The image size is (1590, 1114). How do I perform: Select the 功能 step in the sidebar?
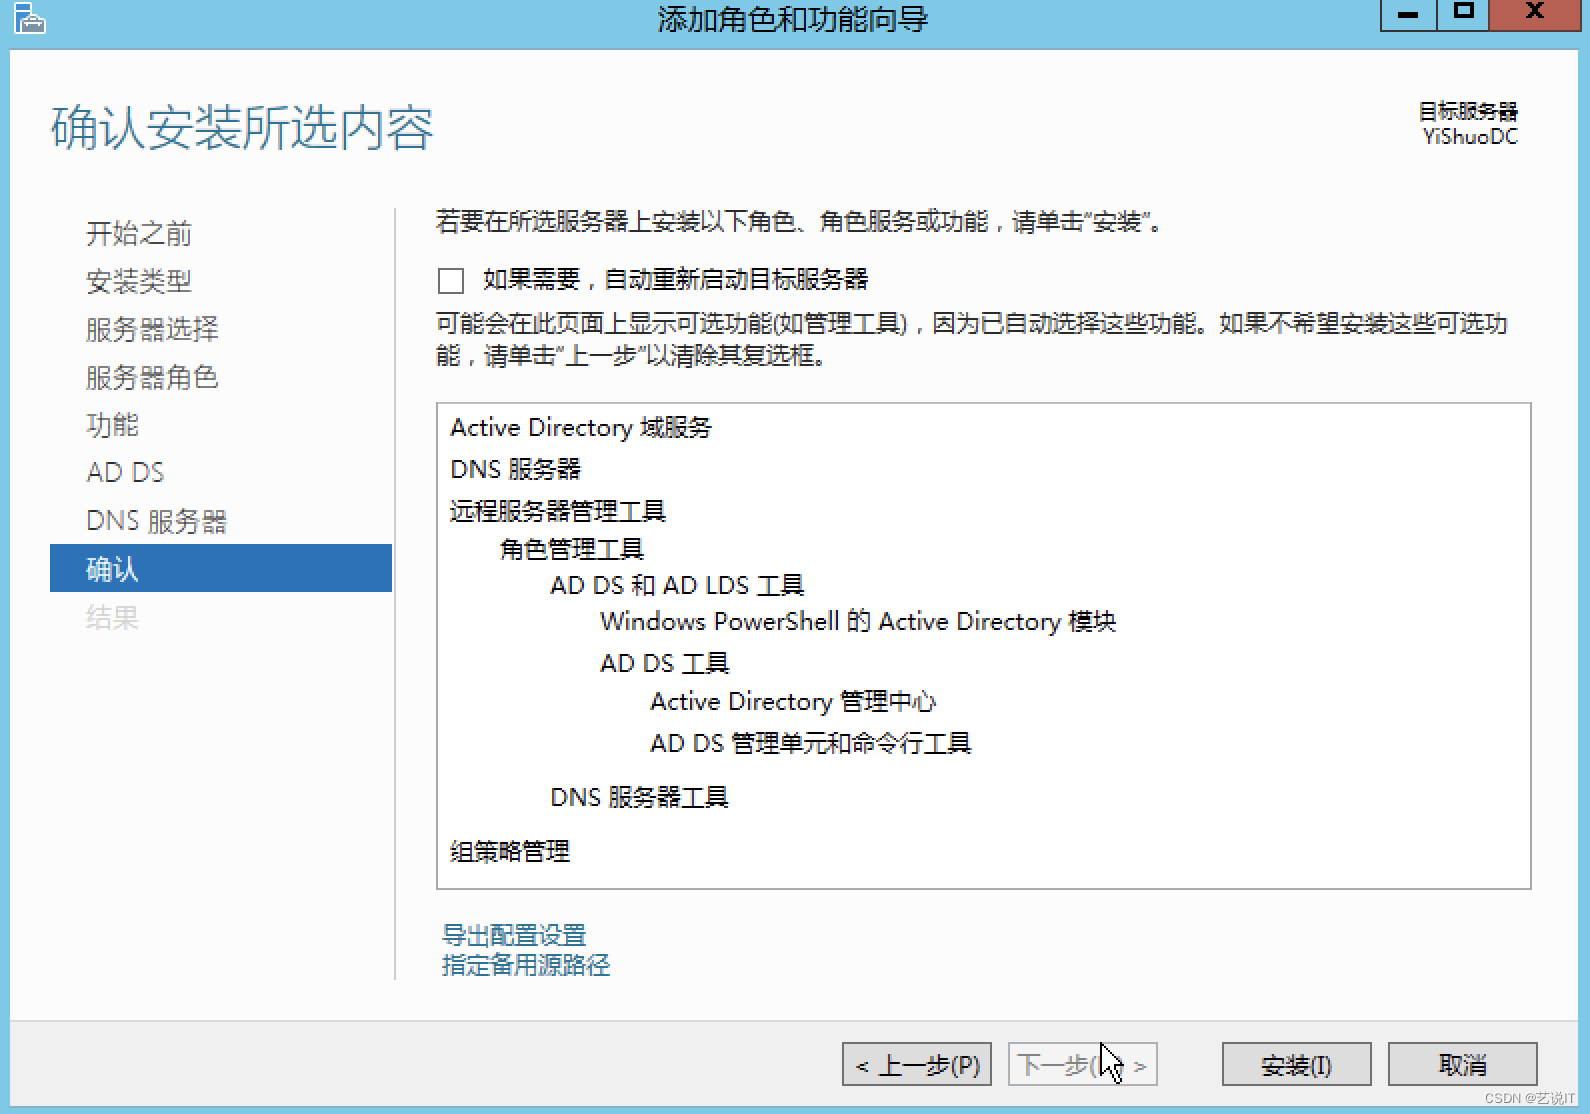[x=112, y=425]
